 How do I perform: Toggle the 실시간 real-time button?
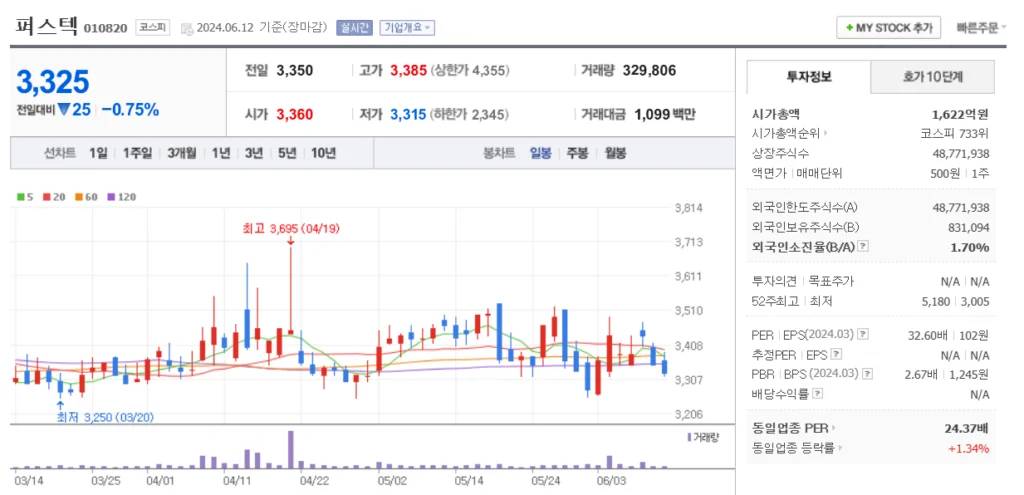[x=354, y=28]
